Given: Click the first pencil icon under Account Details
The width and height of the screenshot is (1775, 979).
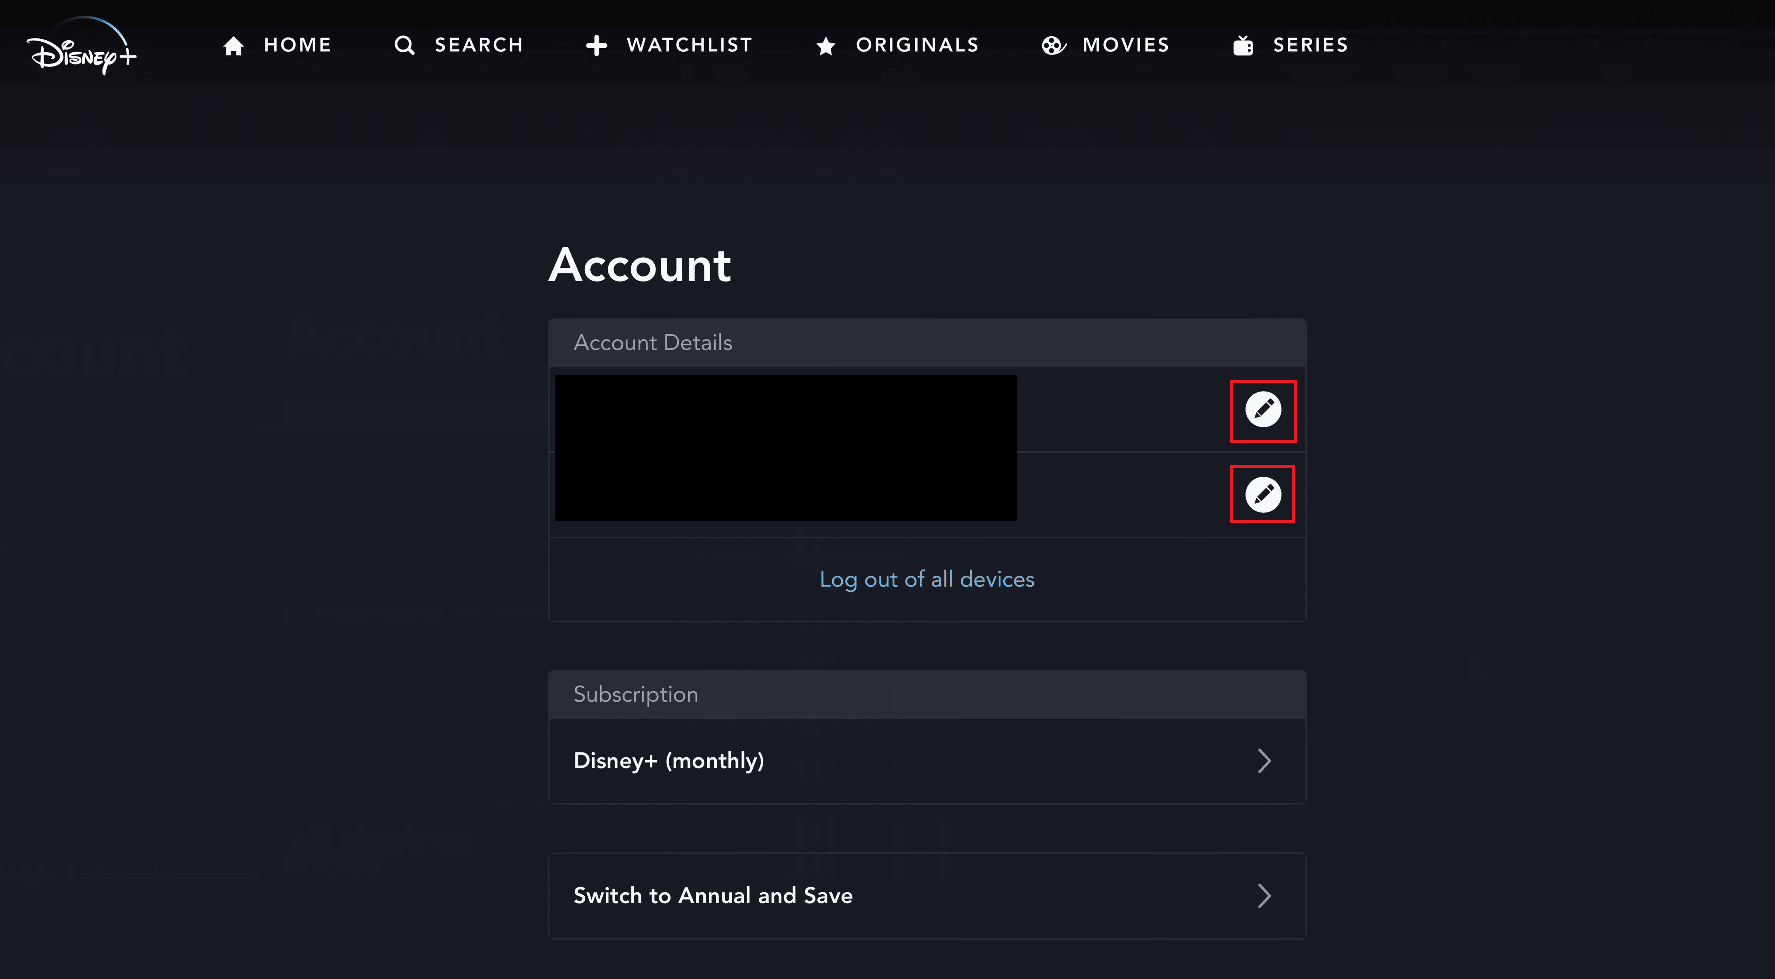Looking at the screenshot, I should pos(1263,409).
